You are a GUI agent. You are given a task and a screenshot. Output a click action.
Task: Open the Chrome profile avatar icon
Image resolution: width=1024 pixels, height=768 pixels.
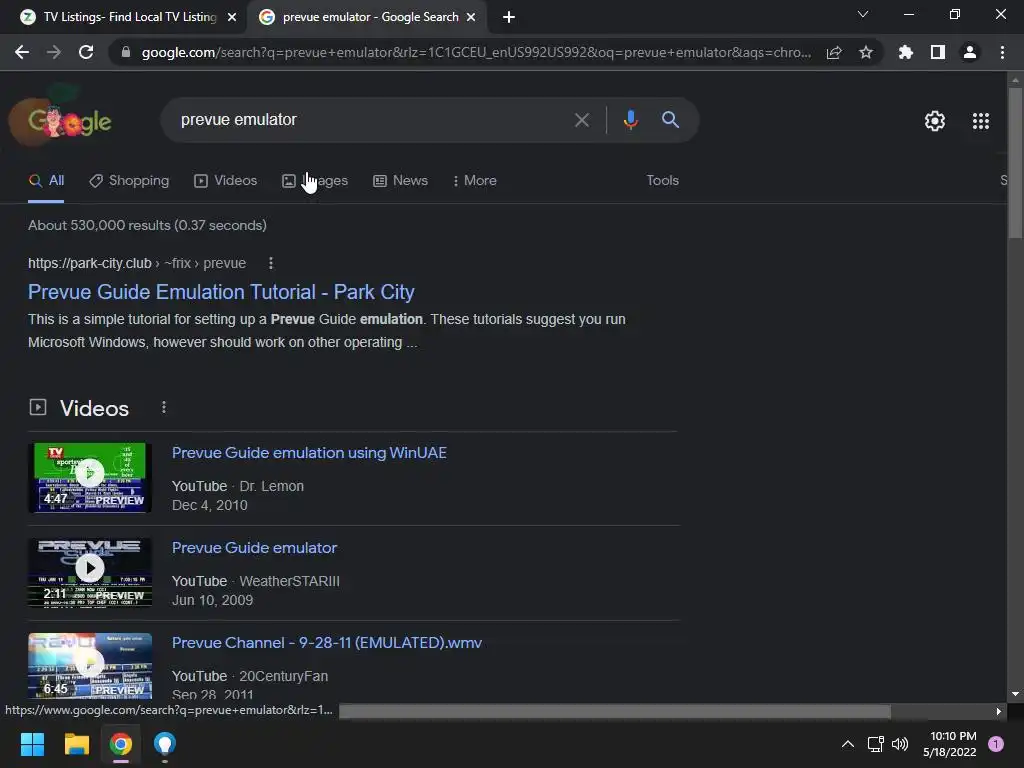pyautogui.click(x=970, y=52)
